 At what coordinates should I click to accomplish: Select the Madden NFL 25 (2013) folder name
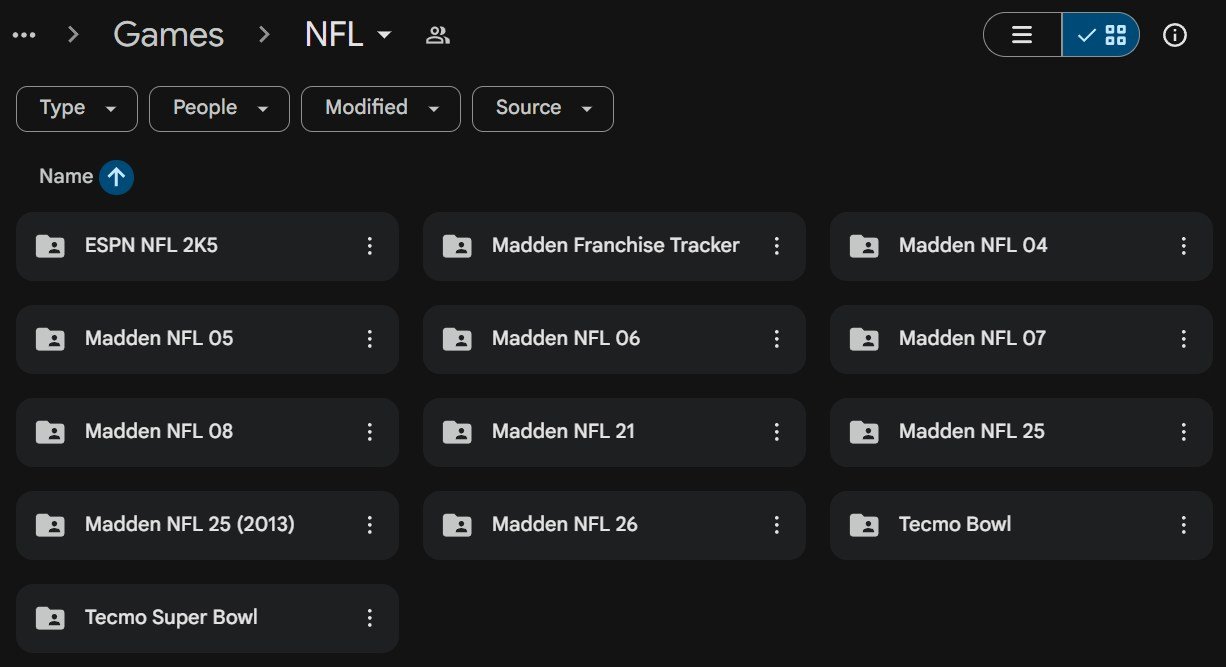(x=190, y=525)
